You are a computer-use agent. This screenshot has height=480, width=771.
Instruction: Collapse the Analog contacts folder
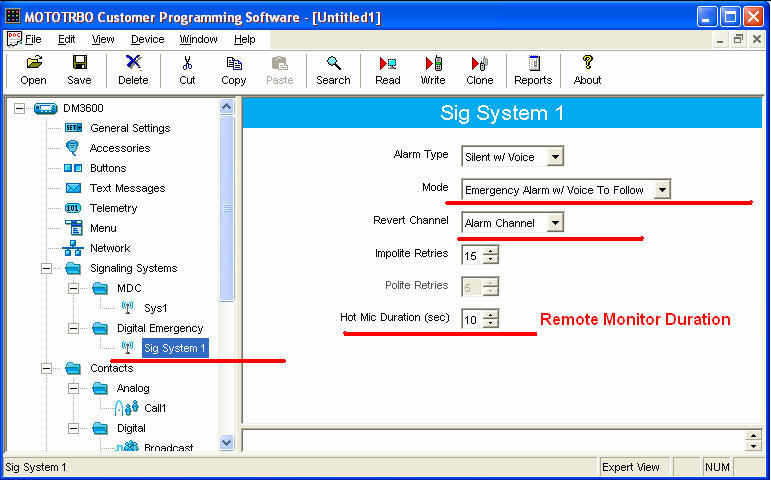(73, 388)
